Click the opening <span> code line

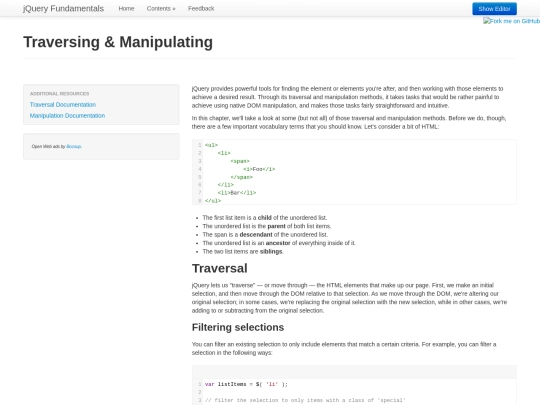tap(240, 161)
